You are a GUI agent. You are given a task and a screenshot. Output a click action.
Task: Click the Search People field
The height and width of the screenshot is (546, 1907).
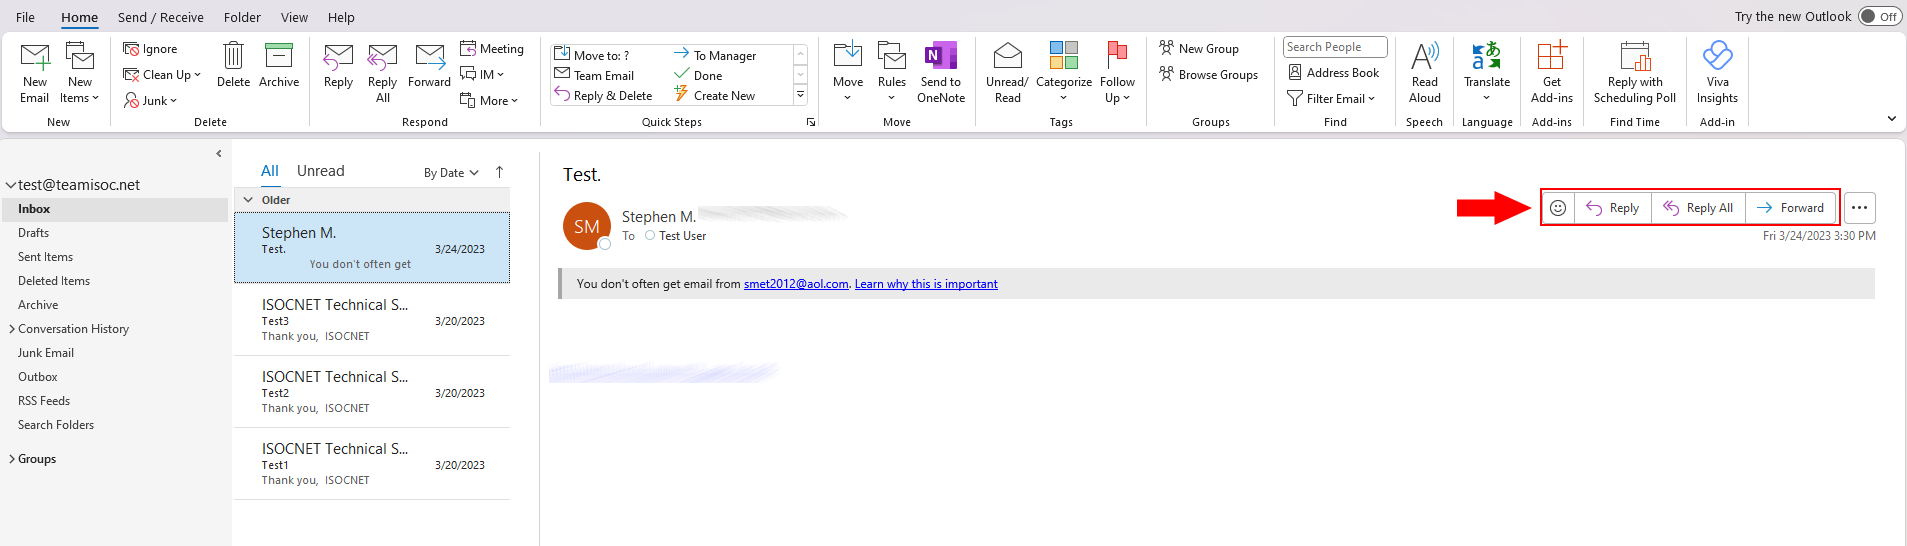1334,47
